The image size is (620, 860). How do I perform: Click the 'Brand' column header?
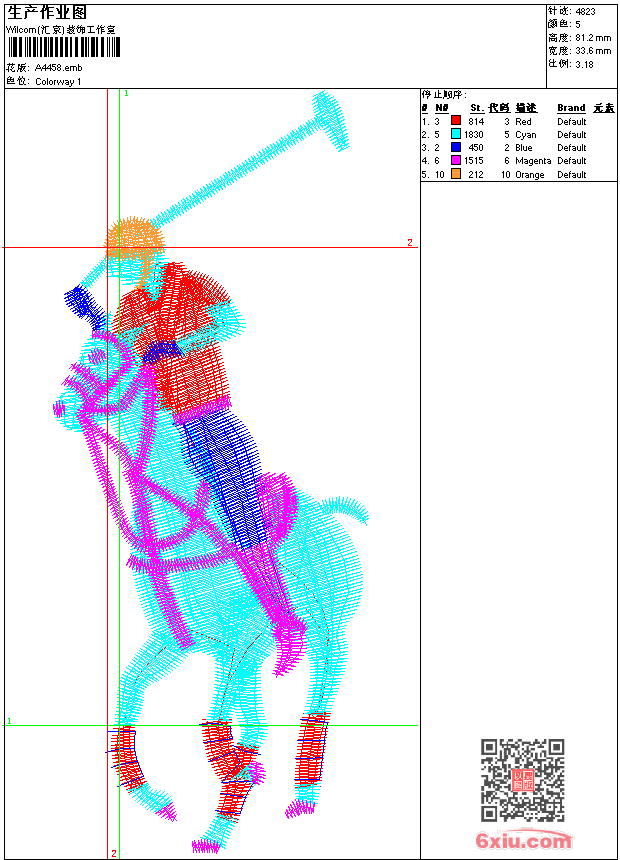click(571, 108)
